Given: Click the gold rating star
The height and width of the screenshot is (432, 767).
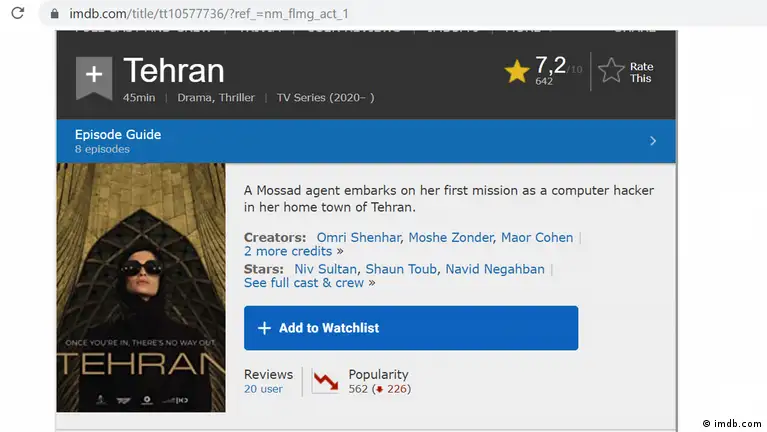Looking at the screenshot, I should (517, 71).
